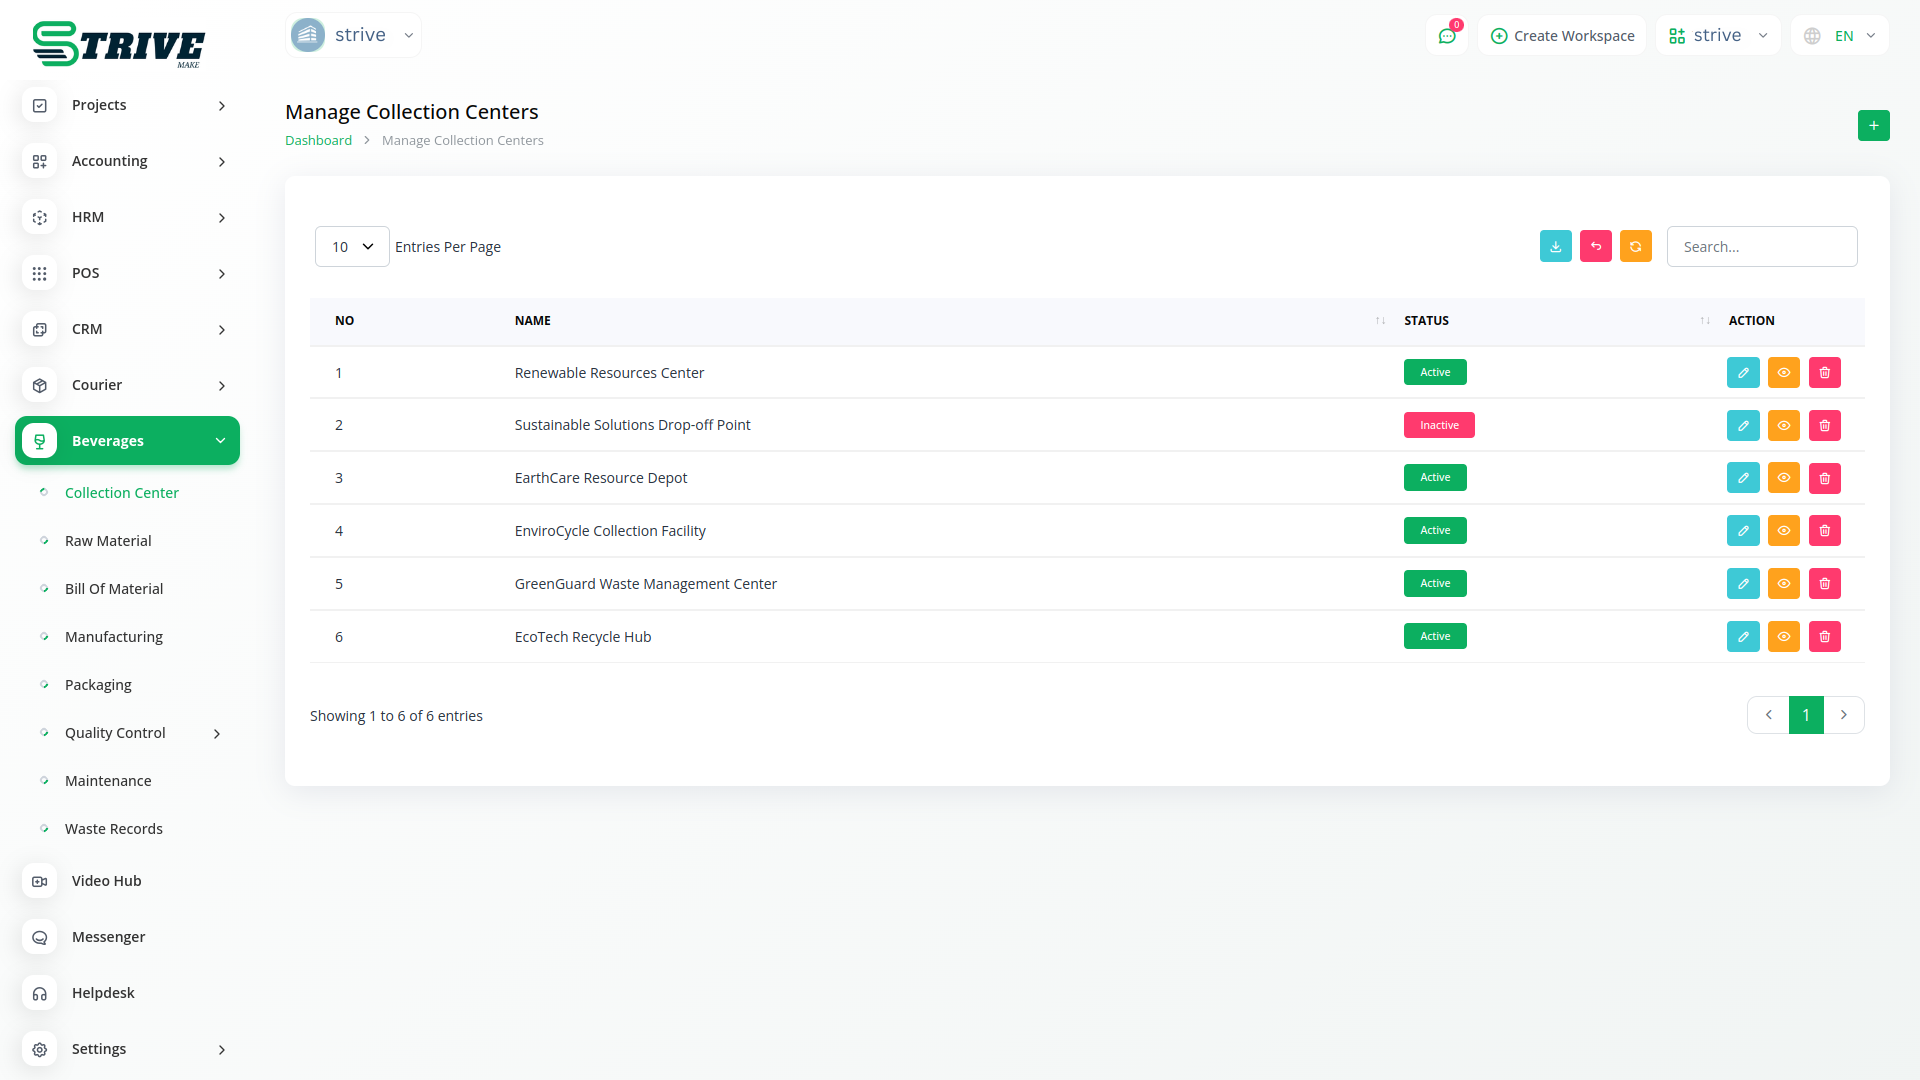1920x1080 pixels.
Task: Click the orange refresh table icon
Action: (x=1635, y=247)
